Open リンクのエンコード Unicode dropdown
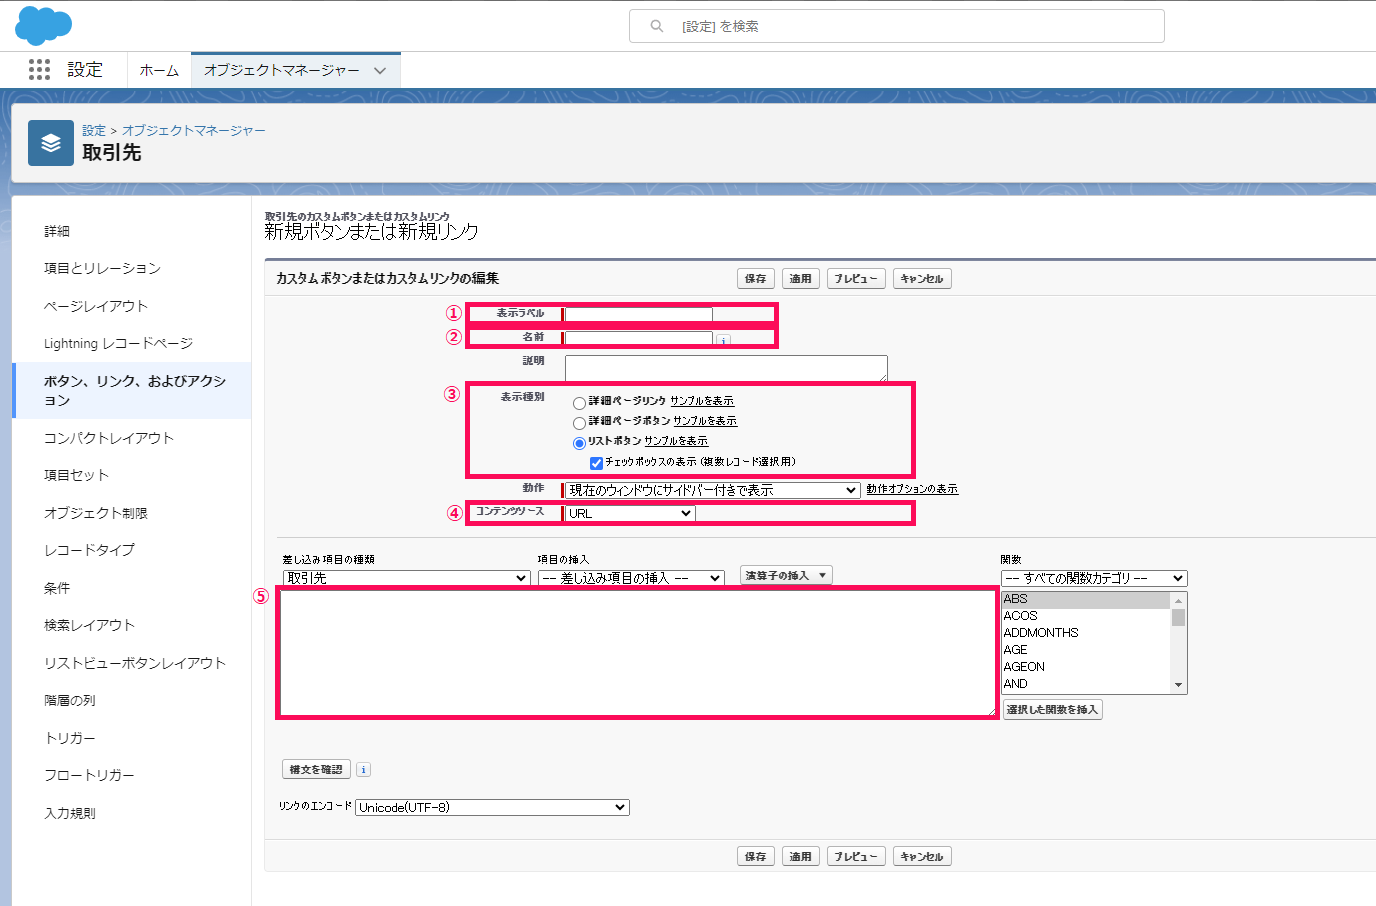The width and height of the screenshot is (1376, 906). [492, 807]
